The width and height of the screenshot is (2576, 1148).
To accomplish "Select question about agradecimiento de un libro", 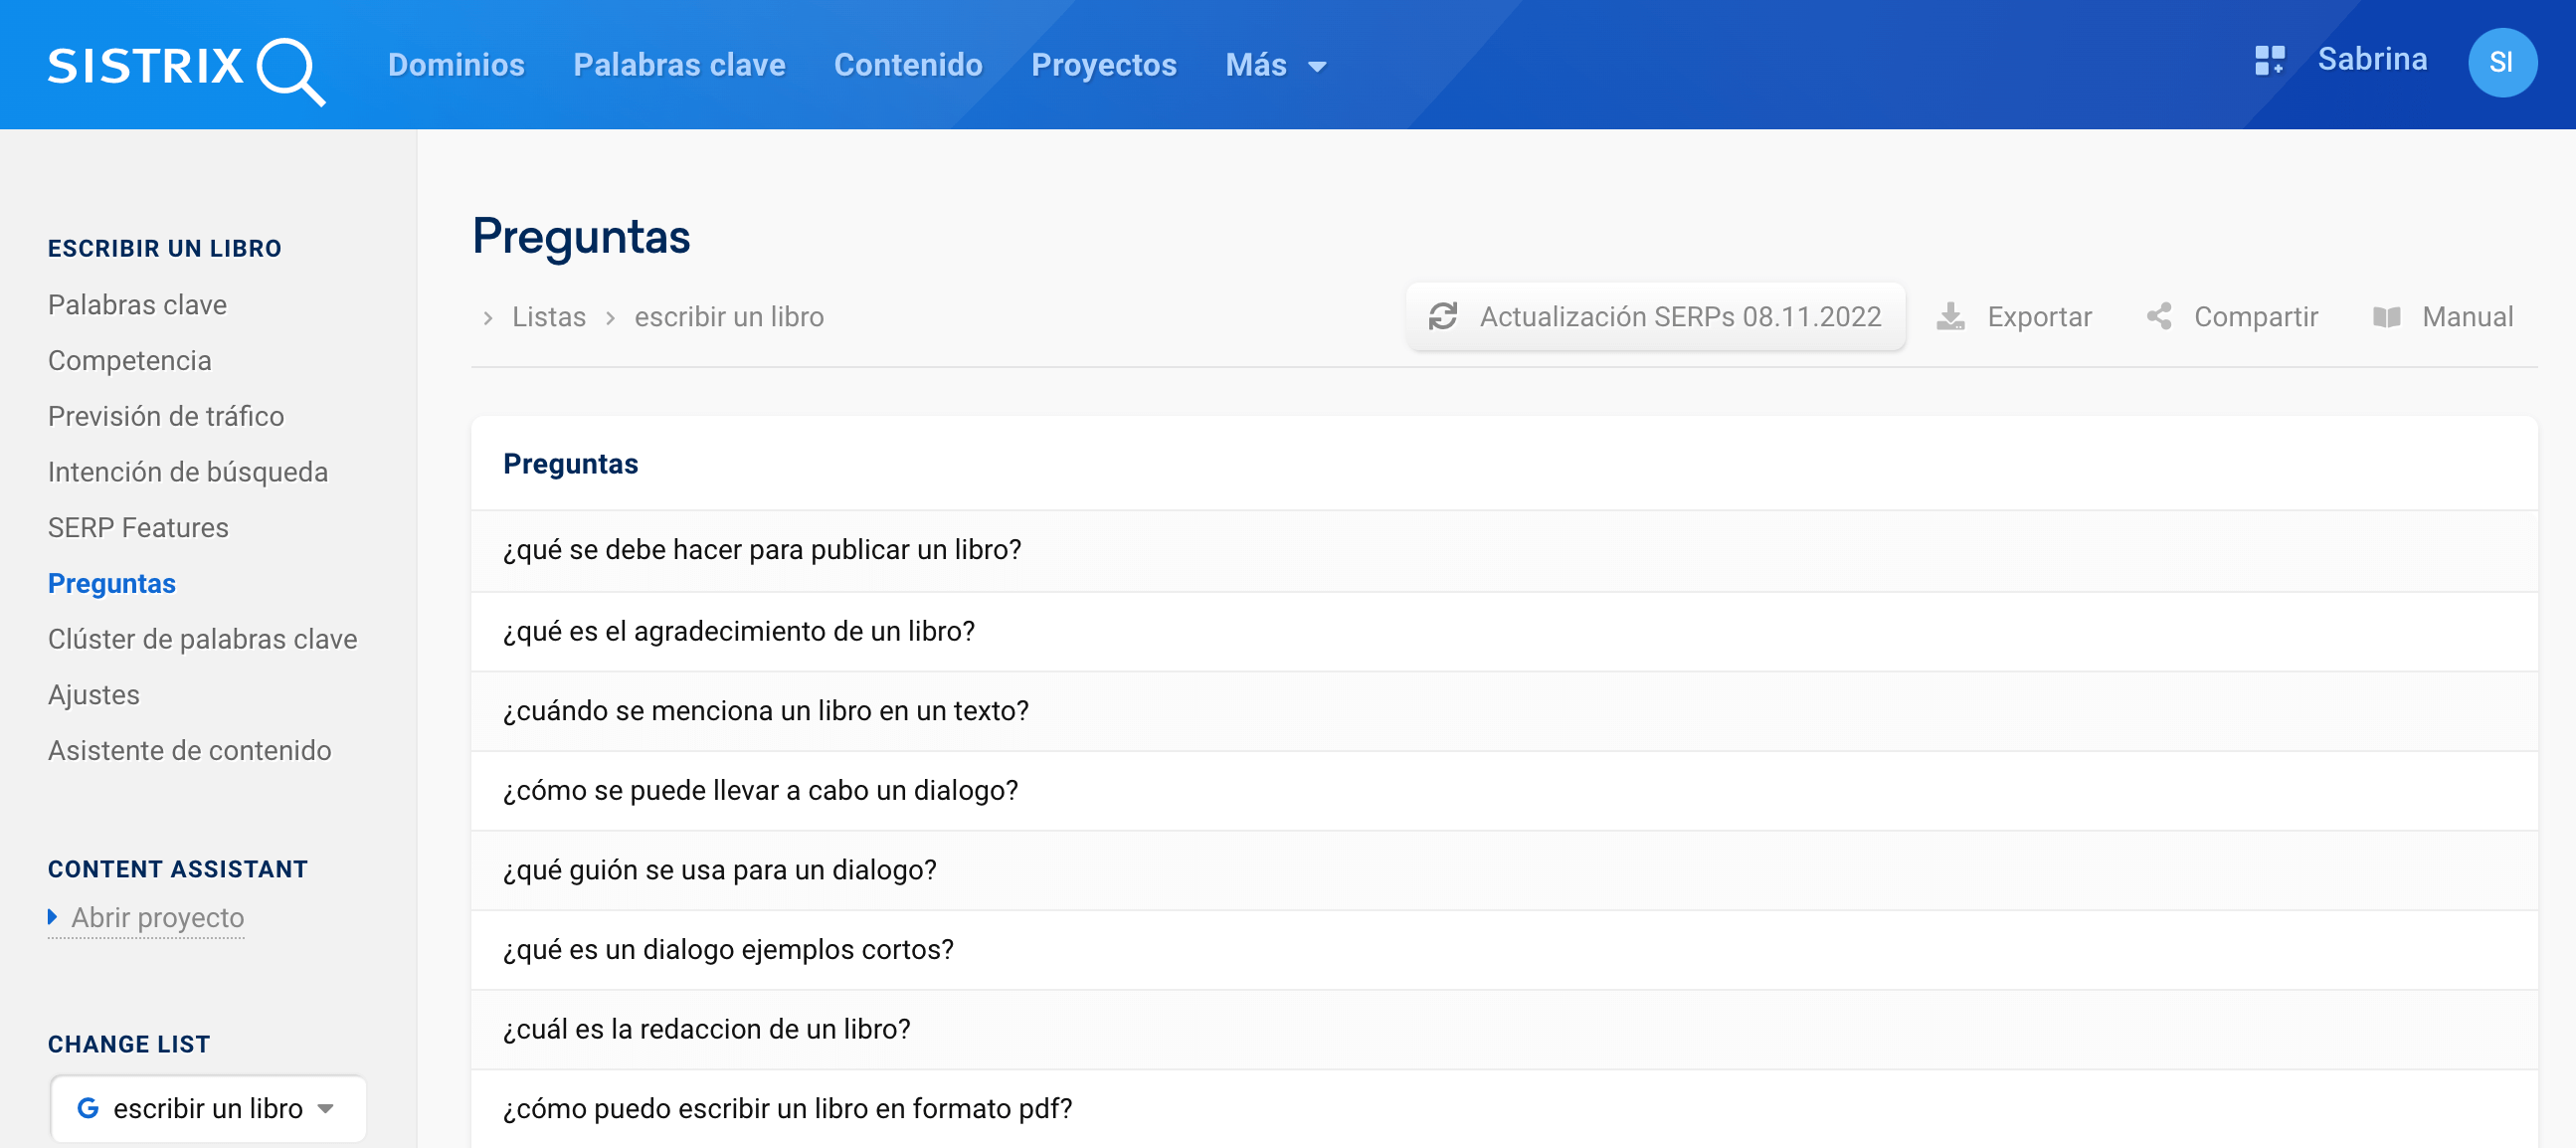I will pos(738,631).
